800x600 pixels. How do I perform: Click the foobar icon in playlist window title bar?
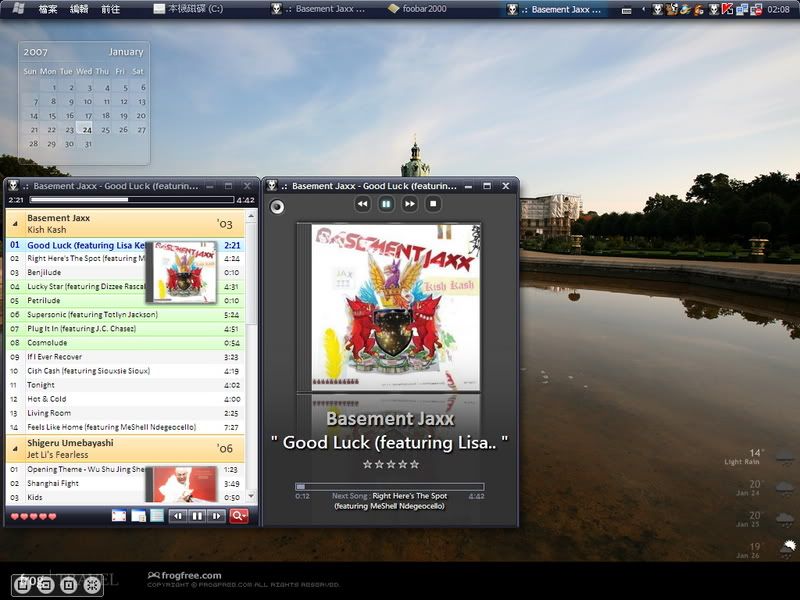[13, 186]
